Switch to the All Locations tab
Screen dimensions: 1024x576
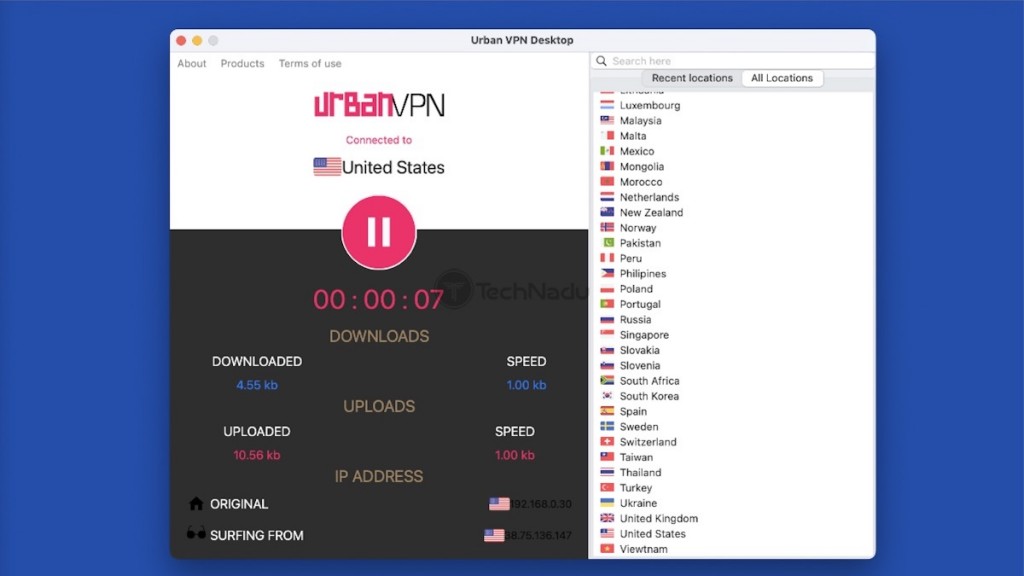click(782, 78)
